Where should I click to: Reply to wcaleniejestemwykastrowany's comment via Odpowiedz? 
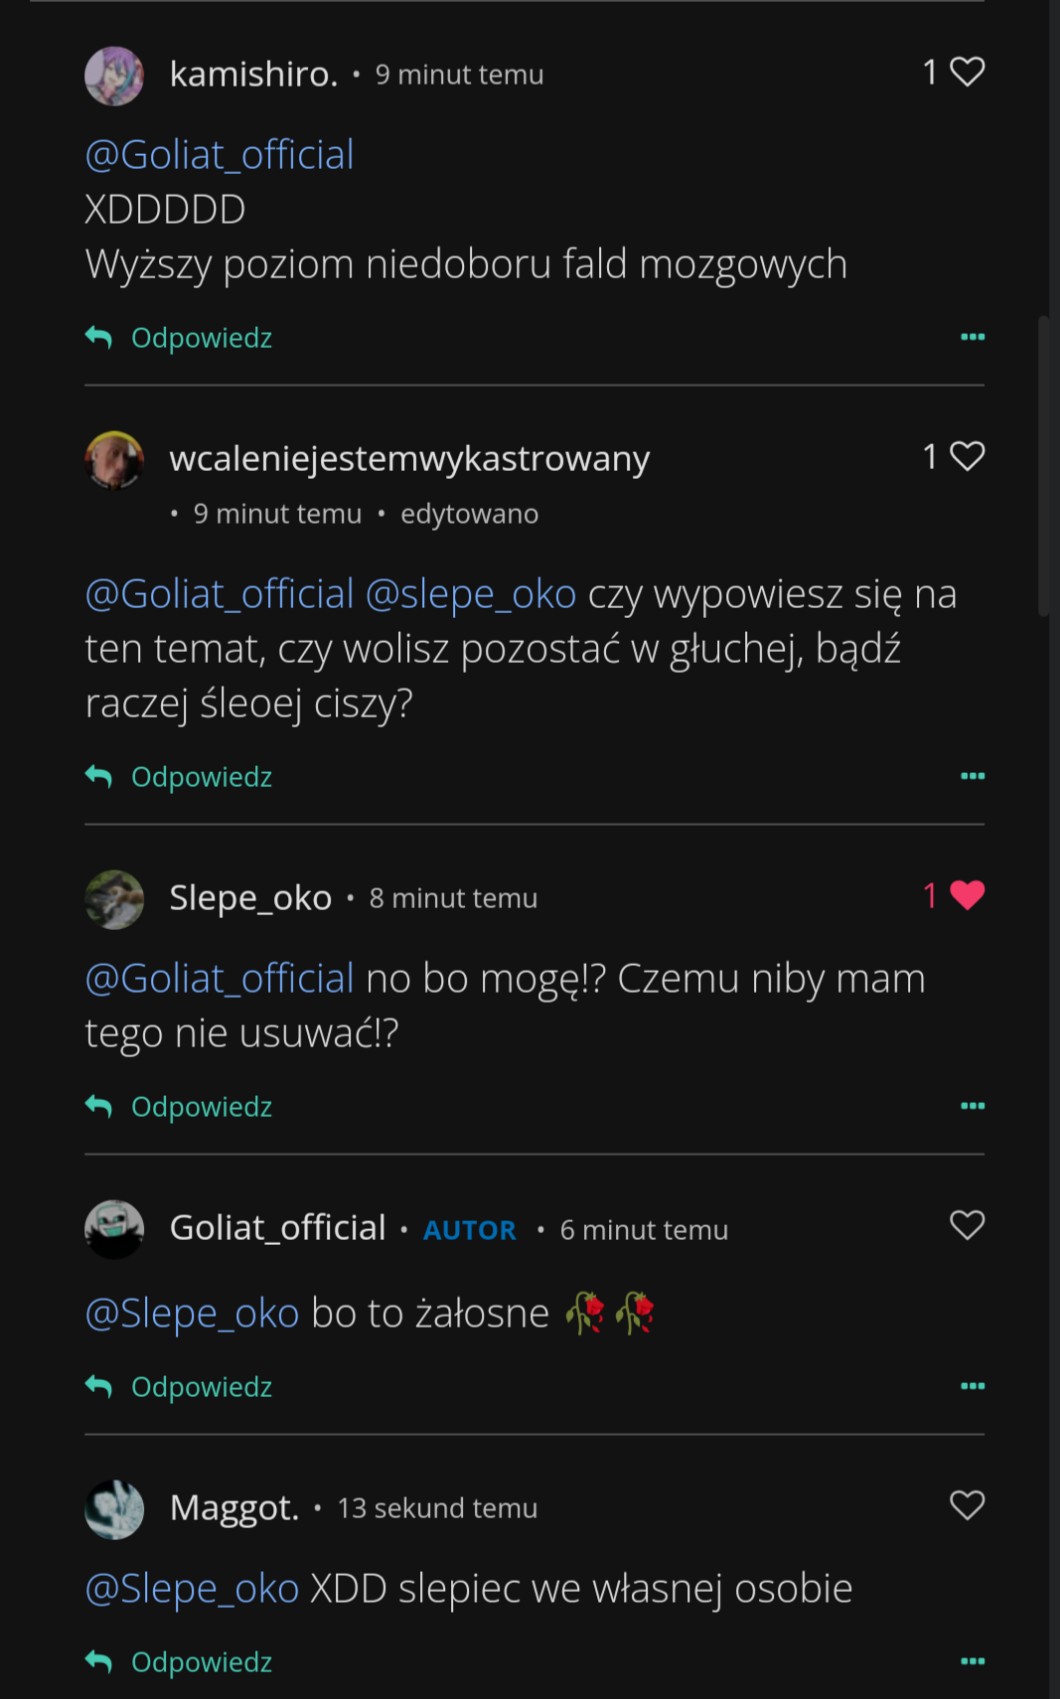[x=201, y=777]
